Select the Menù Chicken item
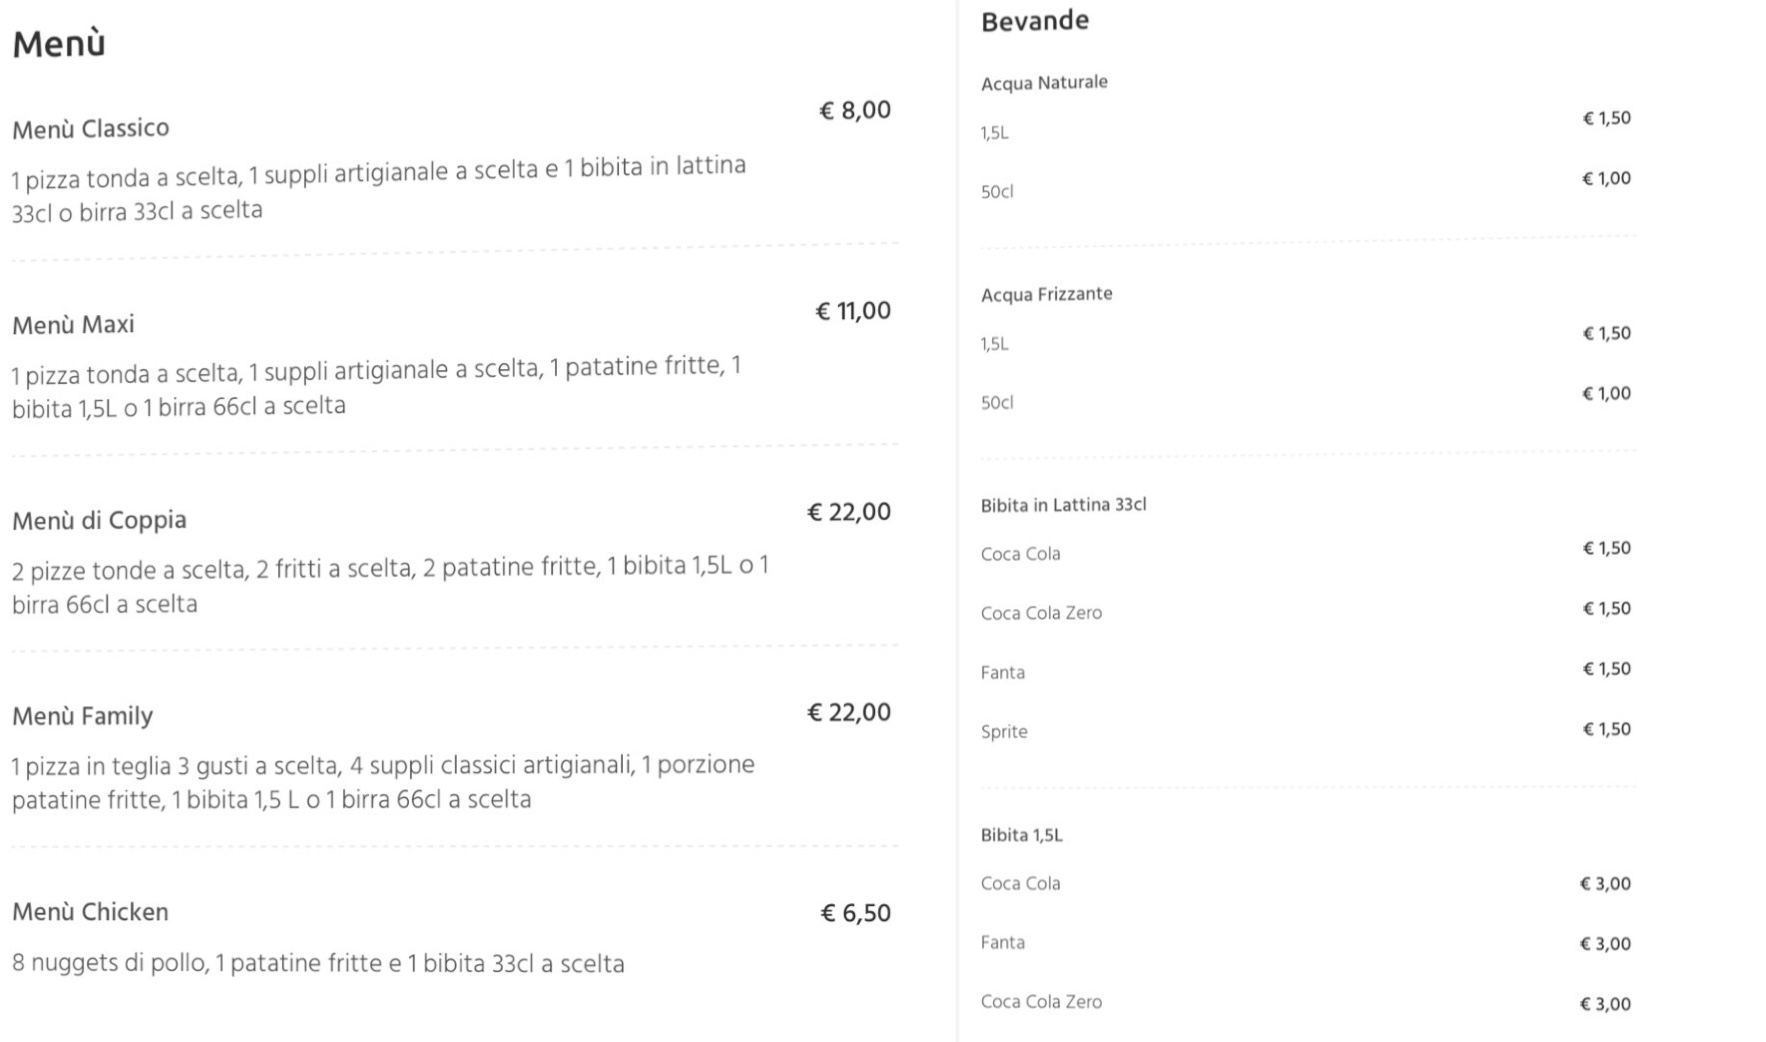The image size is (1766, 1042). point(90,912)
